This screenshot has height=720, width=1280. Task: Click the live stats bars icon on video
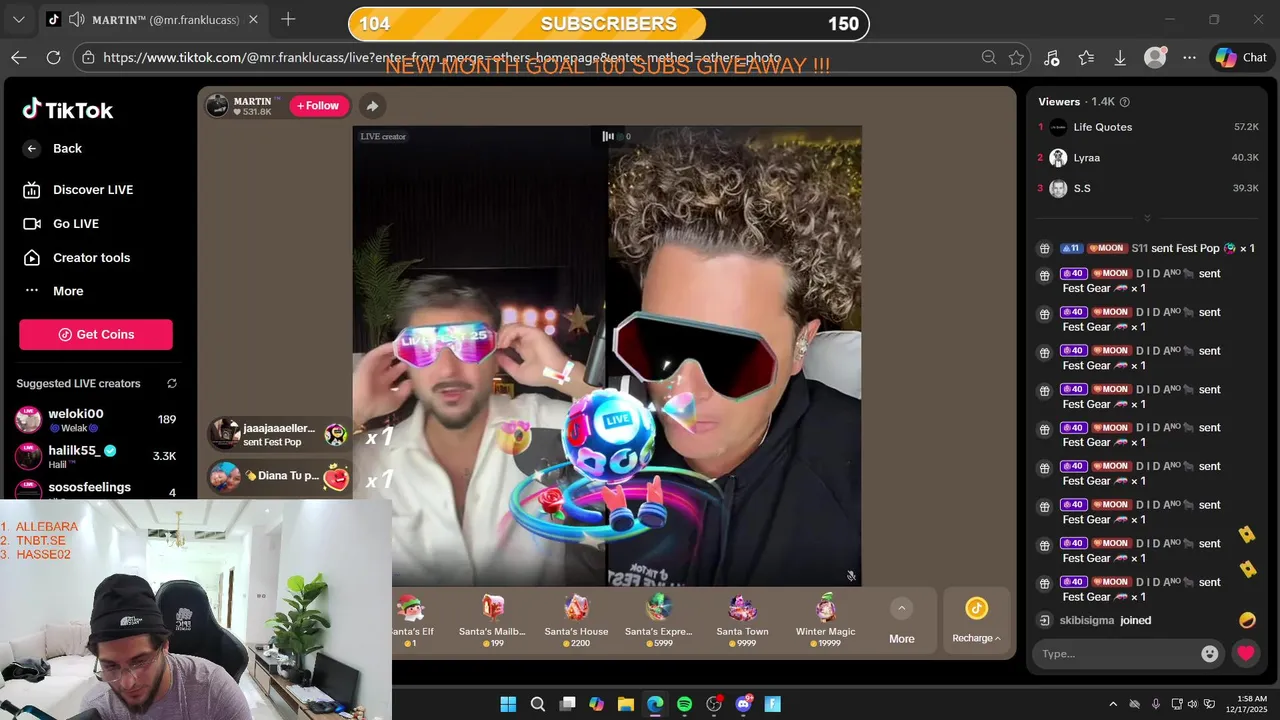[x=608, y=136]
